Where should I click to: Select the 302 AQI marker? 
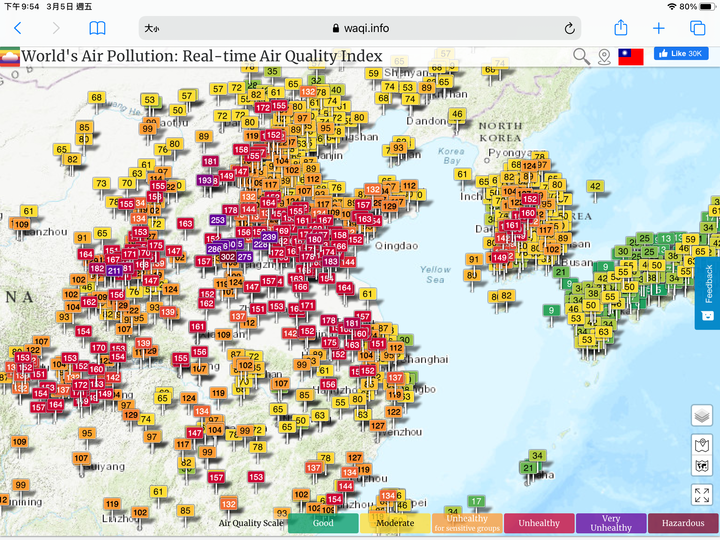[x=228, y=257]
